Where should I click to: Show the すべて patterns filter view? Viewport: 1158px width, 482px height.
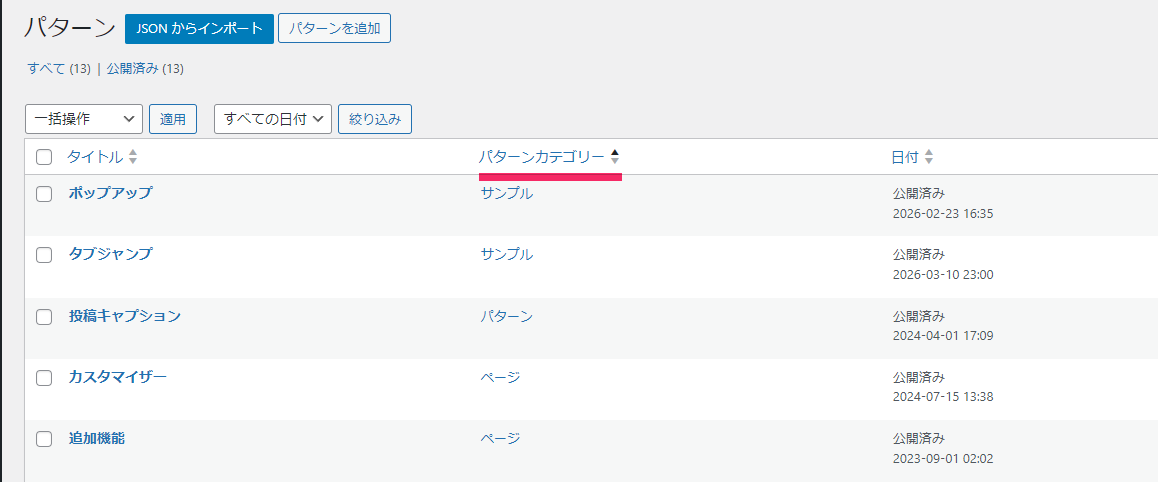[x=46, y=69]
